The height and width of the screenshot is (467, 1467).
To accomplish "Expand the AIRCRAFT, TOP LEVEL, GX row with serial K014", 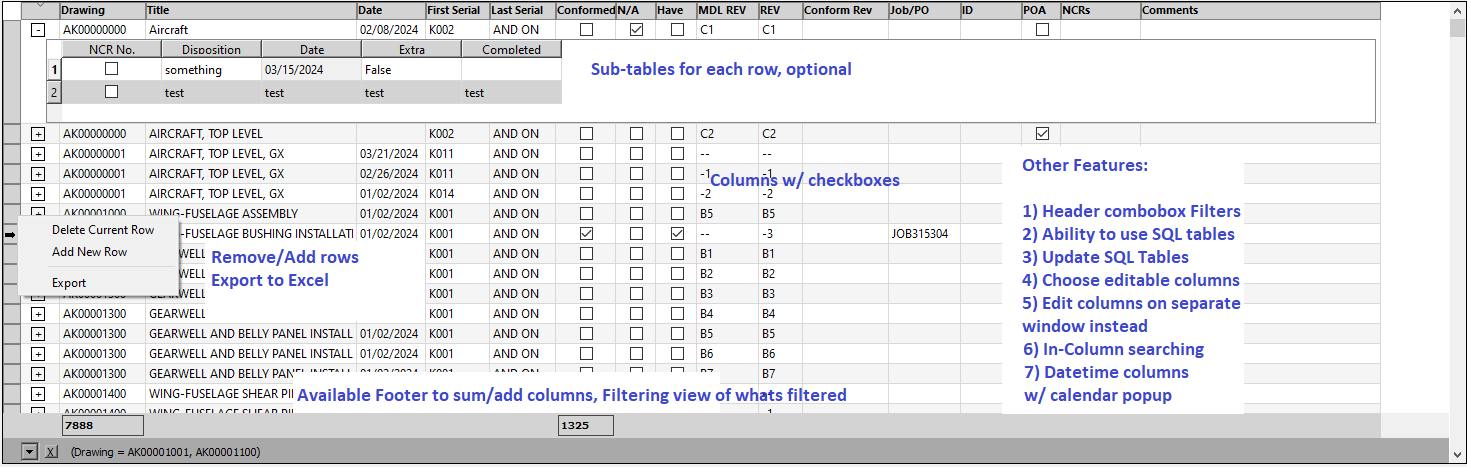I will (x=38, y=194).
